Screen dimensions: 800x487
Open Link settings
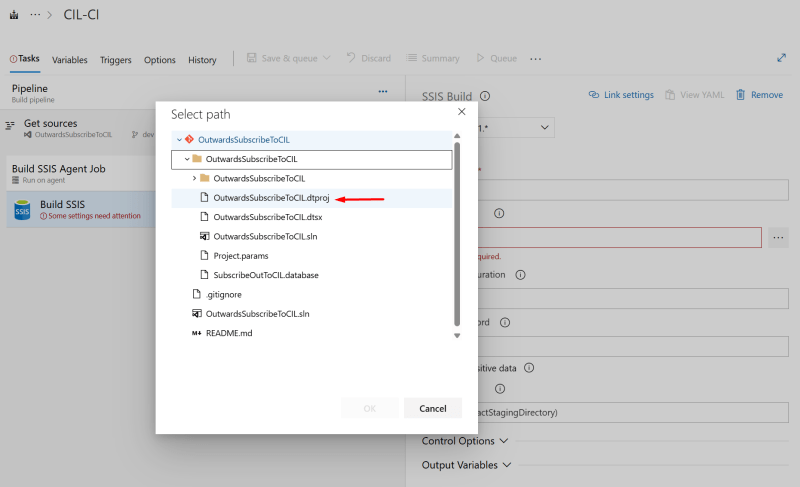[621, 95]
